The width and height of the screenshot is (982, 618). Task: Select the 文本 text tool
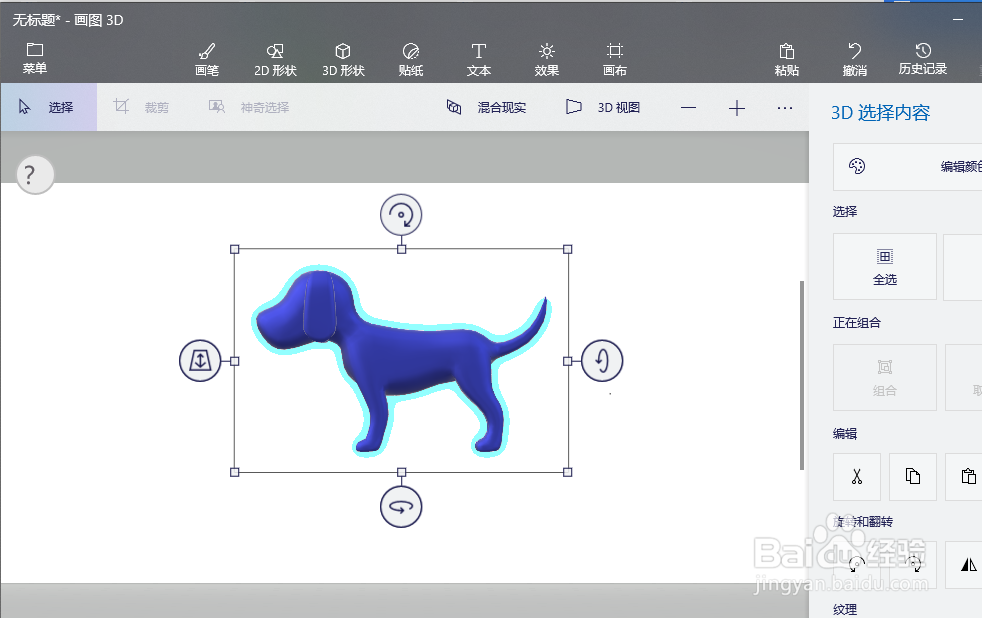[x=478, y=59]
